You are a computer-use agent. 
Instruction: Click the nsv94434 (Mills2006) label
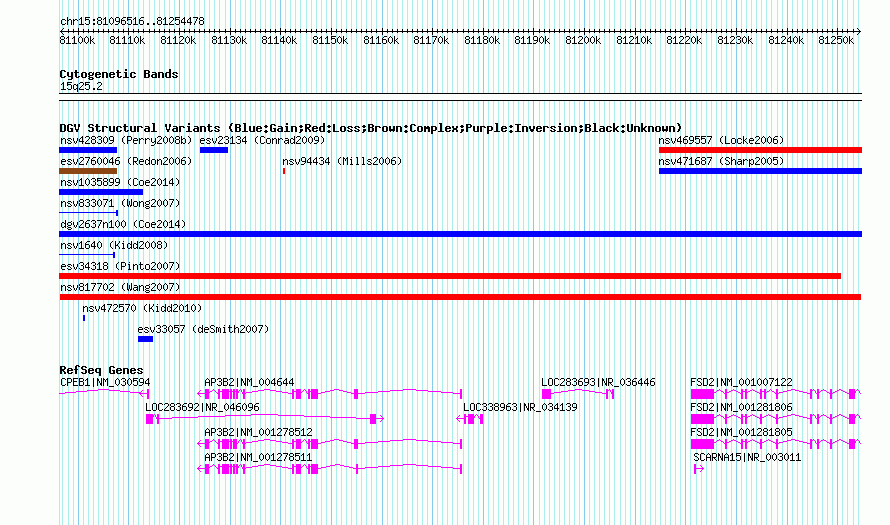tap(342, 161)
